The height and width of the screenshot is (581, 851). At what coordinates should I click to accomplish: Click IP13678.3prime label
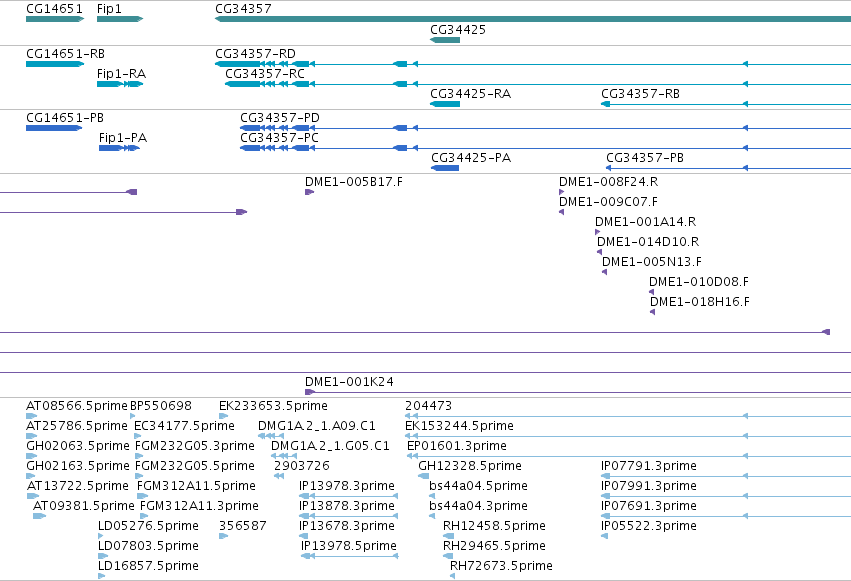(346, 526)
